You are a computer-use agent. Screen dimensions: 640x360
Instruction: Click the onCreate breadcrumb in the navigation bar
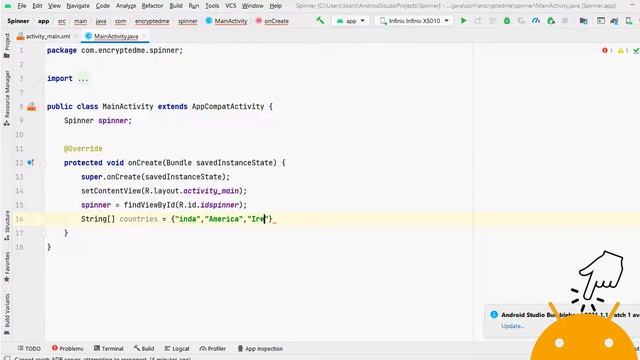(x=272, y=21)
